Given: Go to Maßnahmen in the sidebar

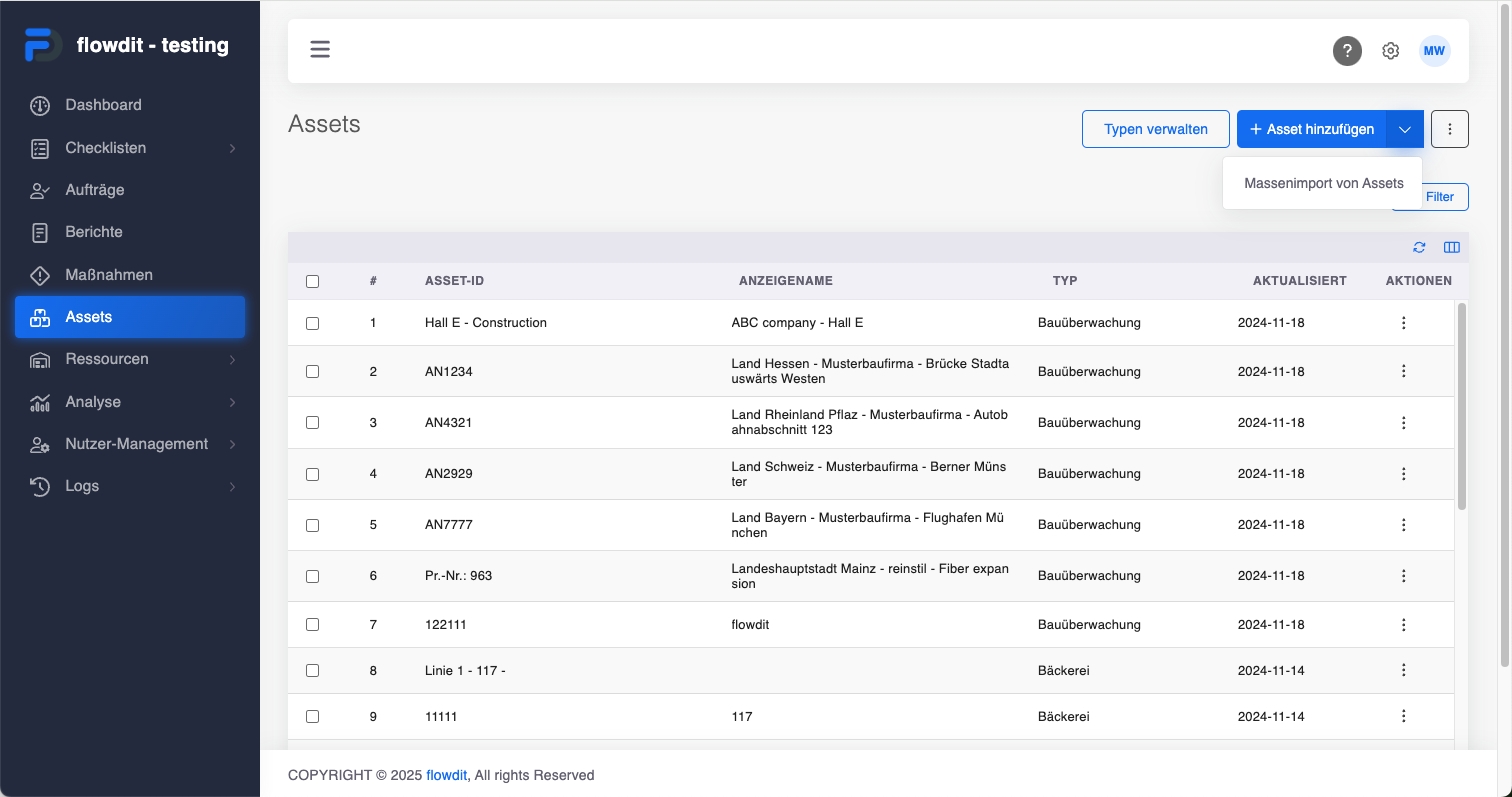Looking at the screenshot, I should click(109, 275).
